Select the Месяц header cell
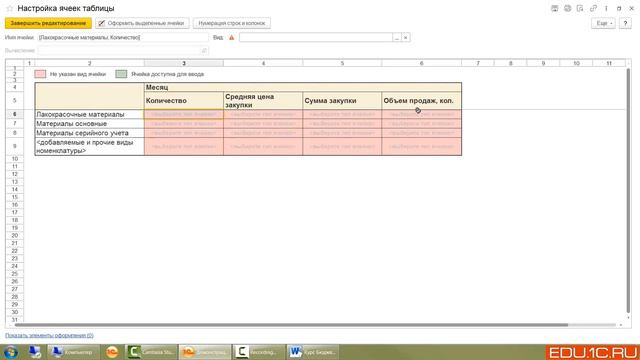 [303, 87]
